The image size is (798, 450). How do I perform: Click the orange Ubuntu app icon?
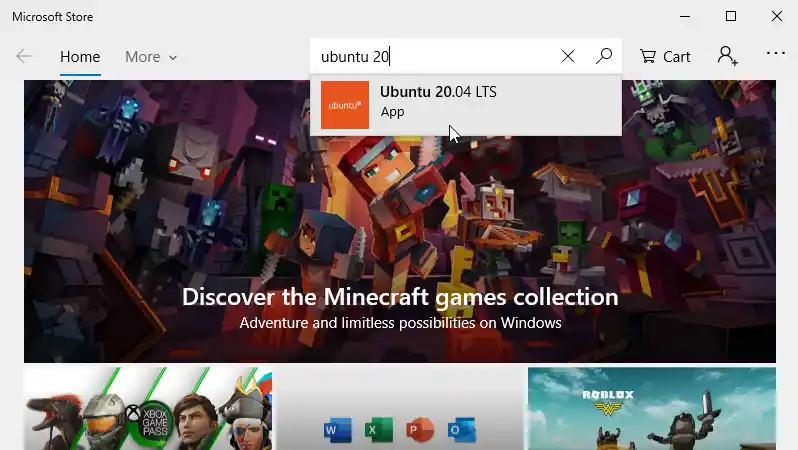[x=345, y=105]
